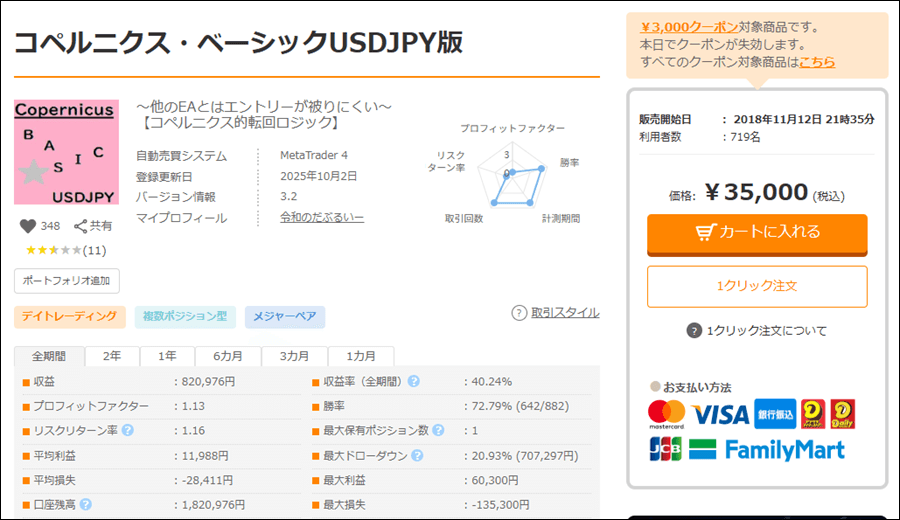The width and height of the screenshot is (900, 520).
Task: Click the share icon
Action: pyautogui.click(x=81, y=226)
